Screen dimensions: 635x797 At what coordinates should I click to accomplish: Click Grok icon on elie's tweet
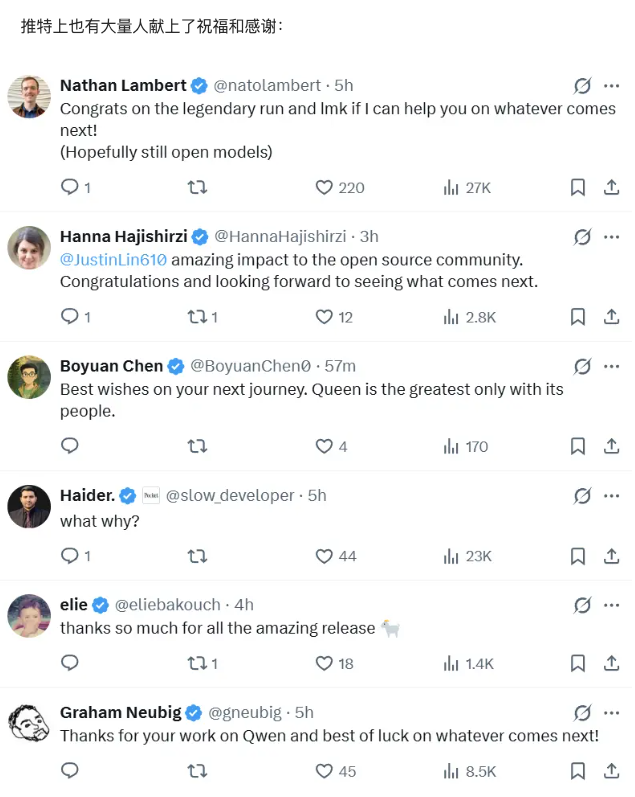(582, 605)
